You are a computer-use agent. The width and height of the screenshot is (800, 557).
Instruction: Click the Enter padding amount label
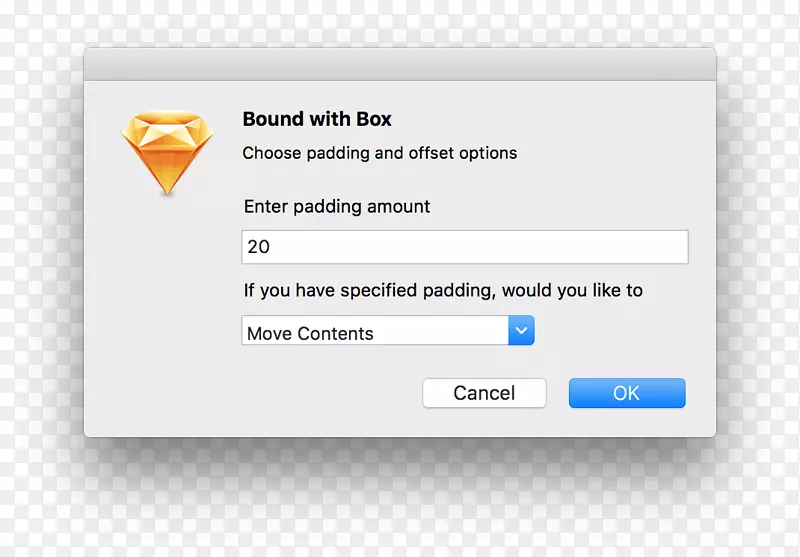point(337,207)
